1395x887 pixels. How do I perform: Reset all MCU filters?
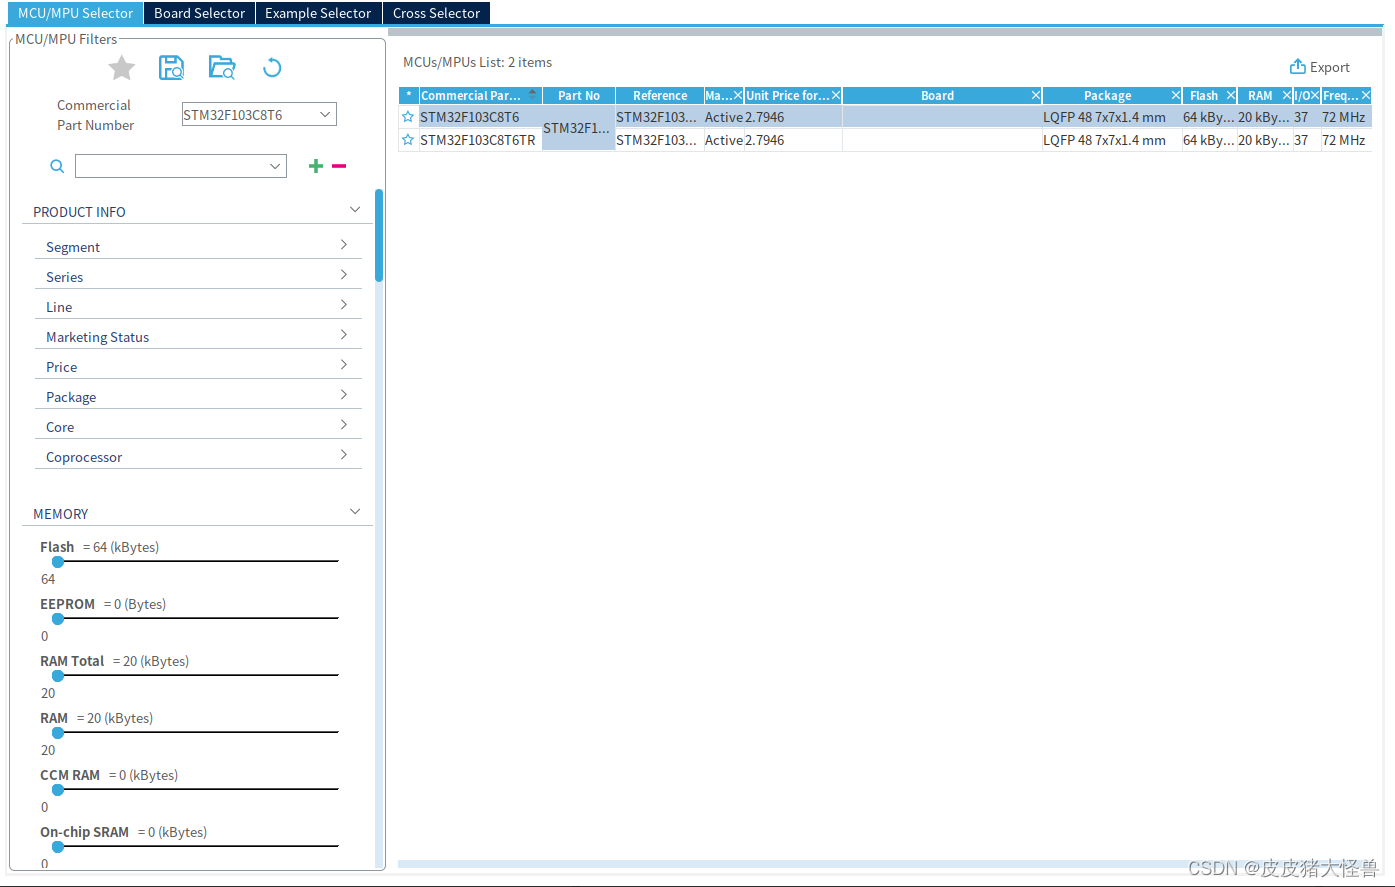point(272,68)
